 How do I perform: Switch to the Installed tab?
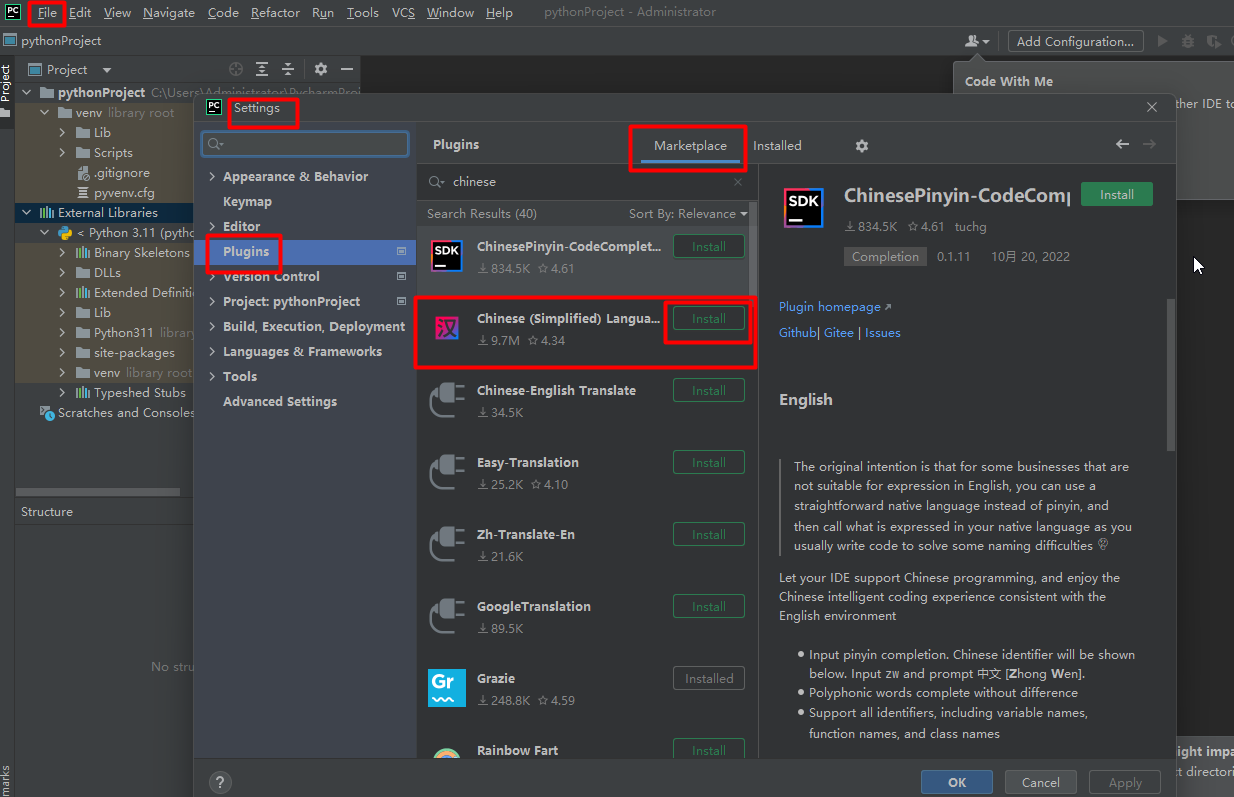777,146
